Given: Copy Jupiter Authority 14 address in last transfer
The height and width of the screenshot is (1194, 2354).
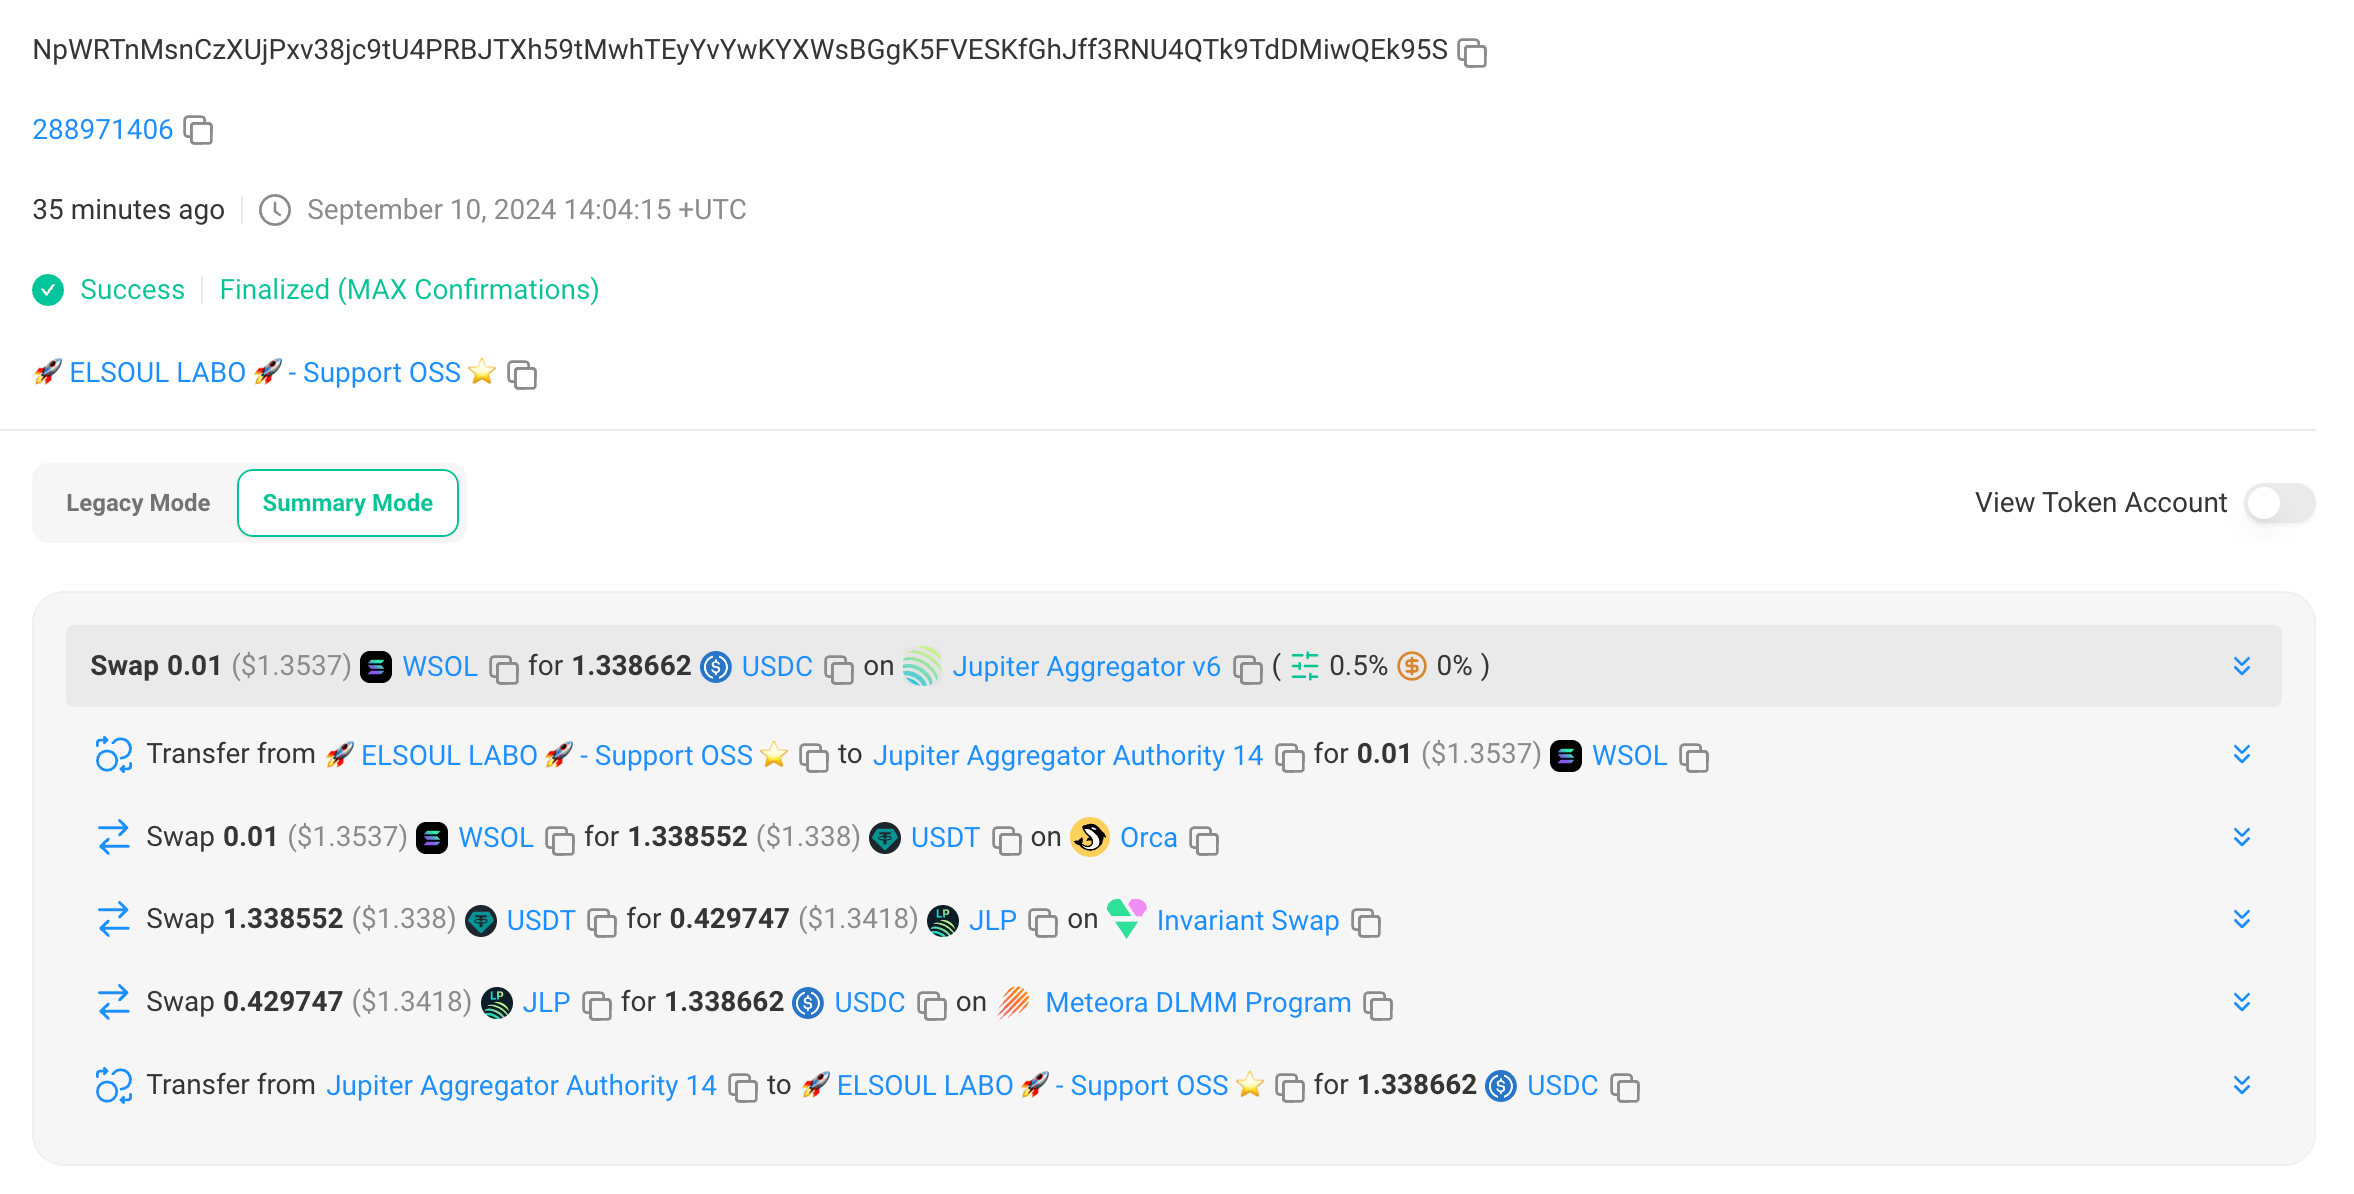Looking at the screenshot, I should (743, 1088).
